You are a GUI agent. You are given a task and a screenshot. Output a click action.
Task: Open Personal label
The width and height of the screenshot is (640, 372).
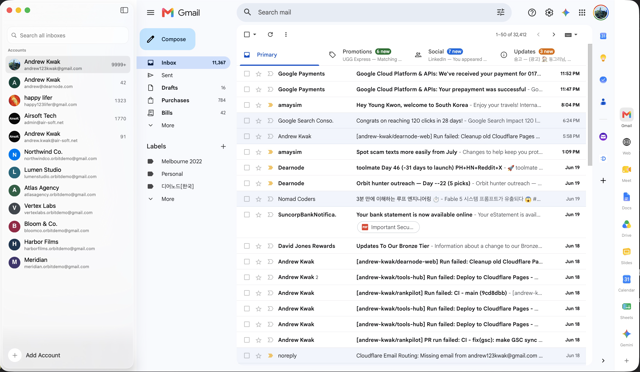coord(172,174)
